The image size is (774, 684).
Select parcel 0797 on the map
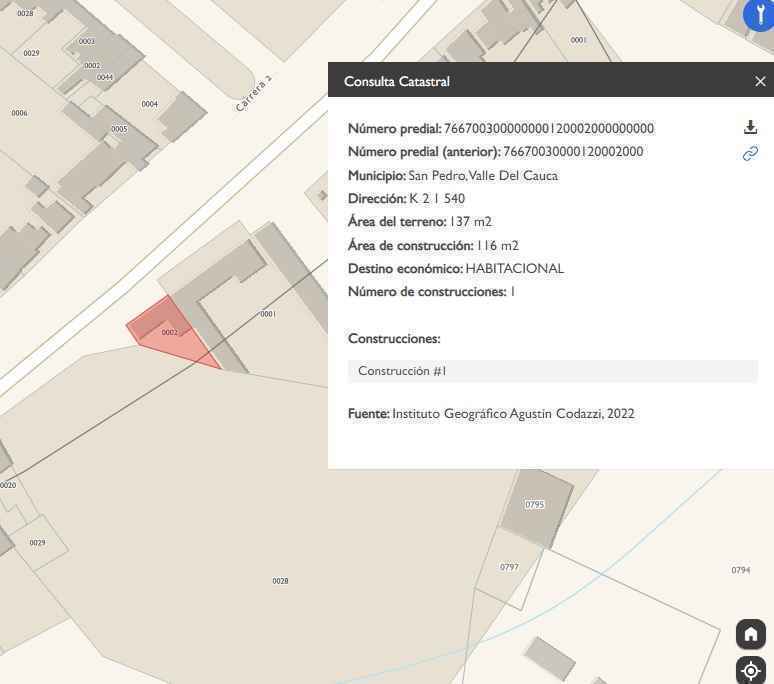(509, 567)
